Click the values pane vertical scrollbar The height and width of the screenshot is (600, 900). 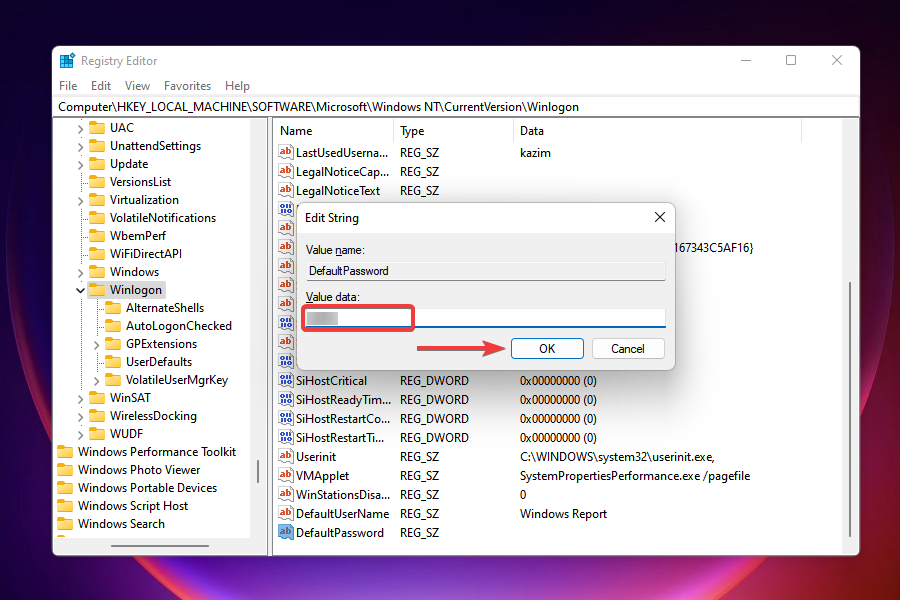[849, 409]
